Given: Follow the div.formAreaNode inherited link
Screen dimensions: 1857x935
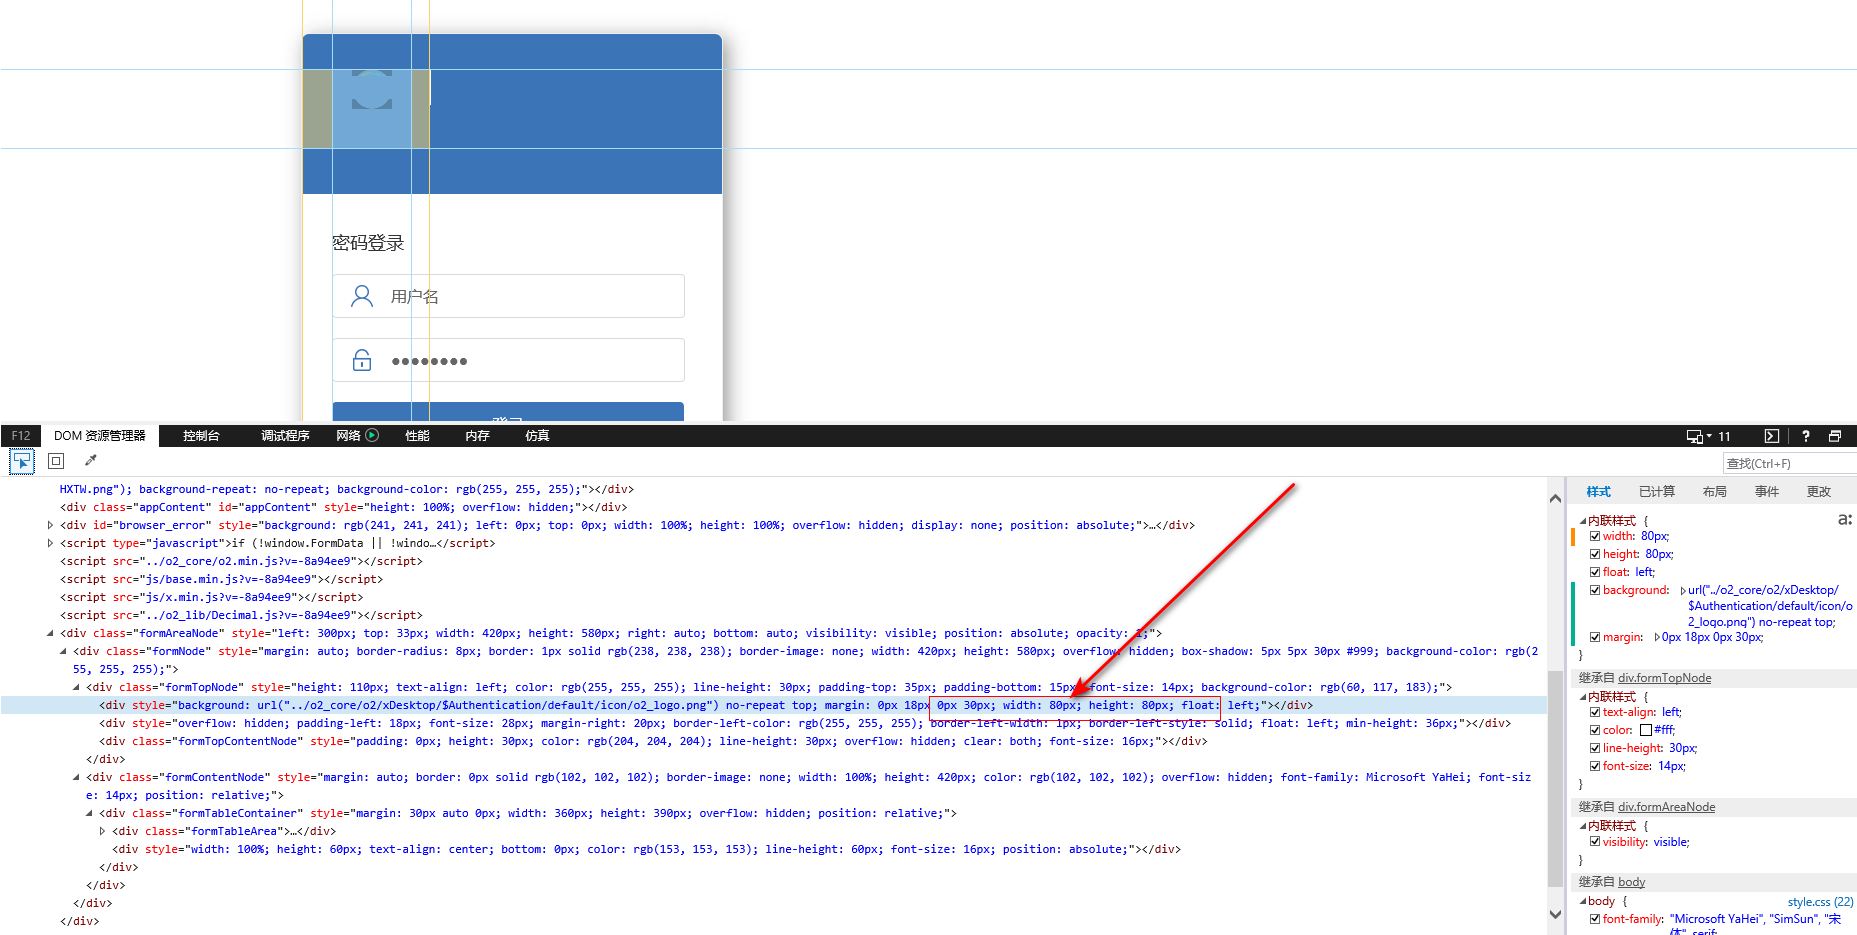Looking at the screenshot, I should point(1666,807).
